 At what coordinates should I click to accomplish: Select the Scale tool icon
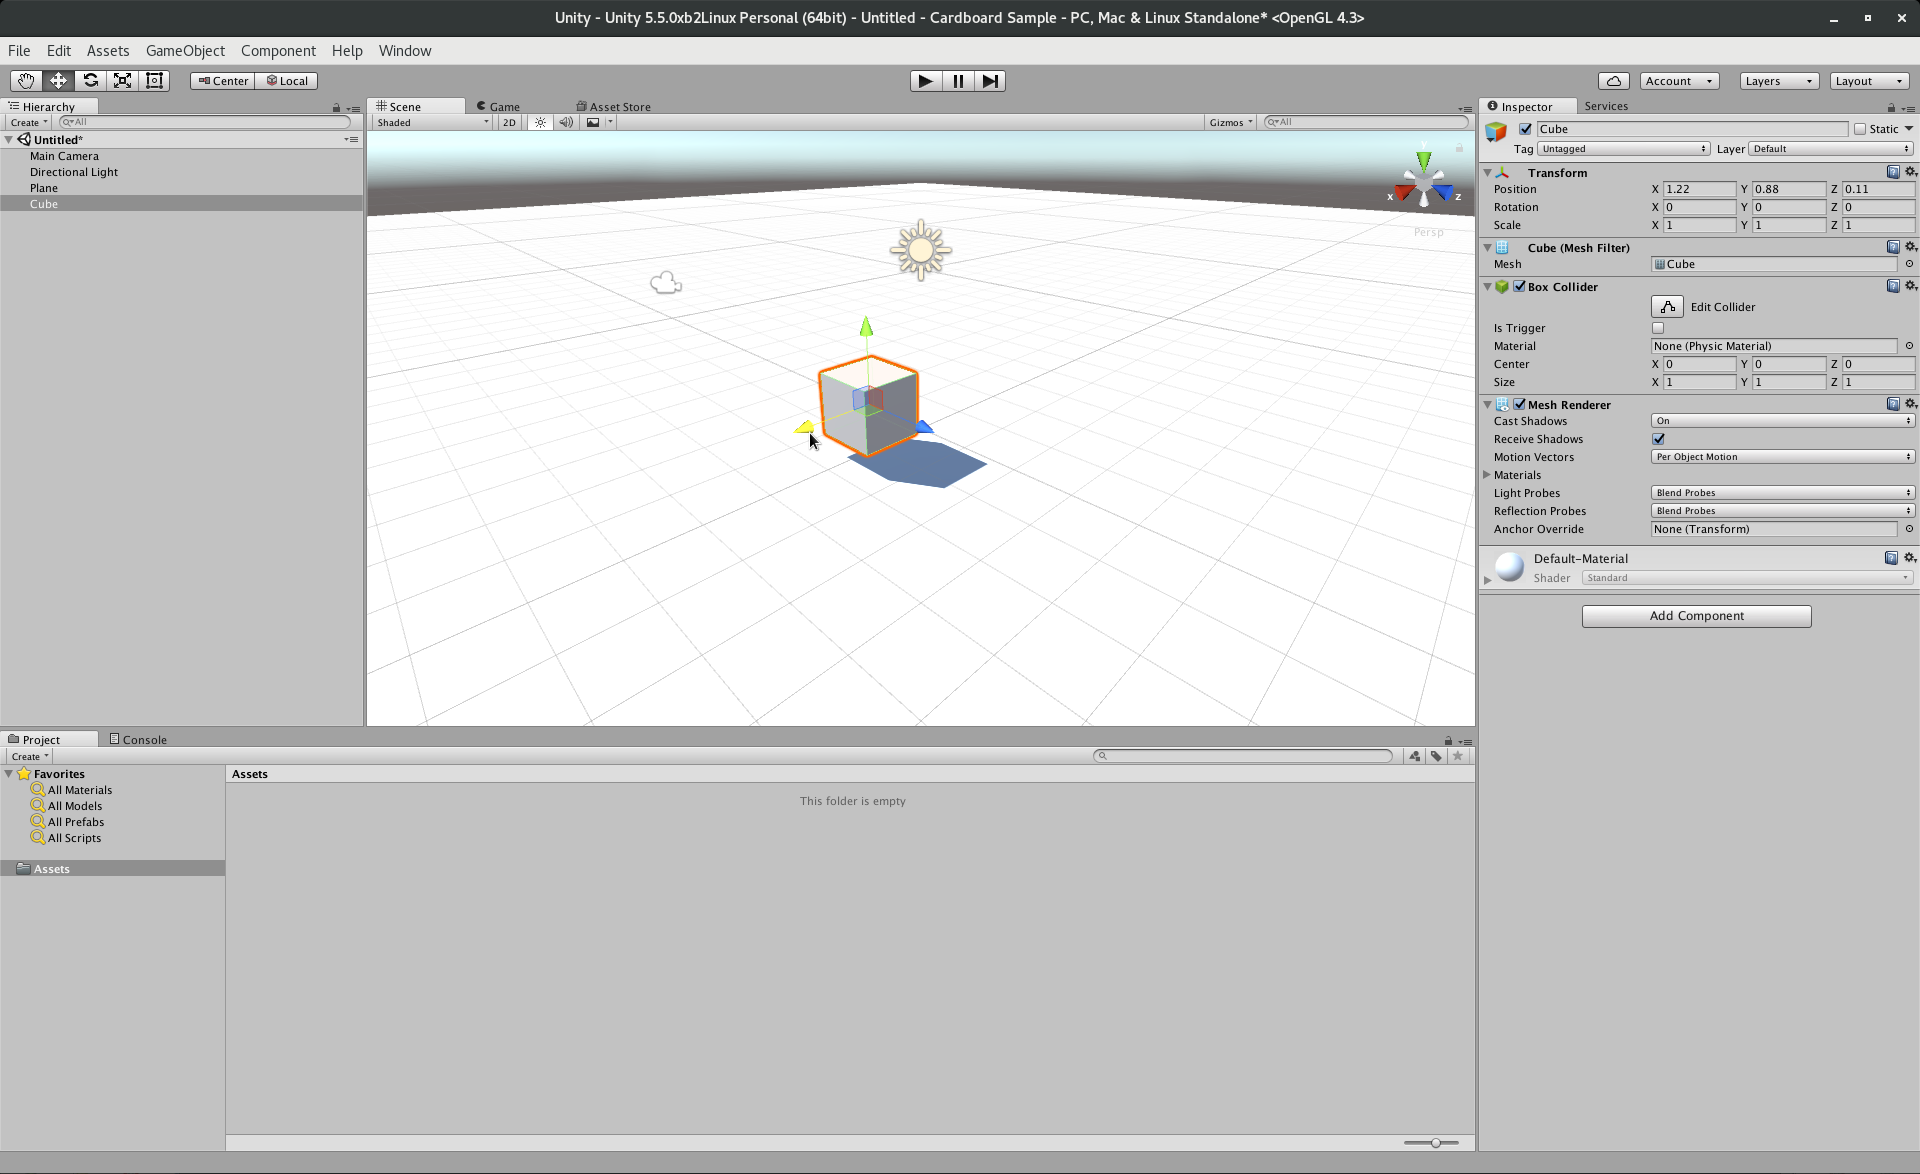(122, 81)
